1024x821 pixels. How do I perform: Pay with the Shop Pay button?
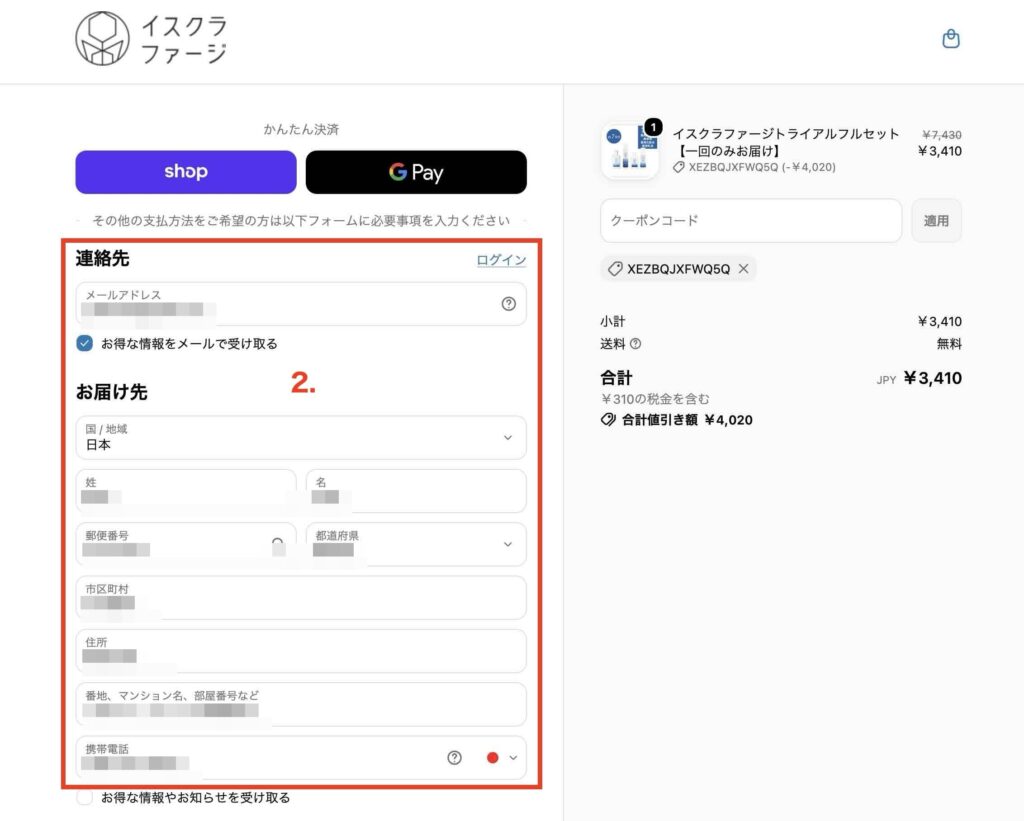click(186, 172)
